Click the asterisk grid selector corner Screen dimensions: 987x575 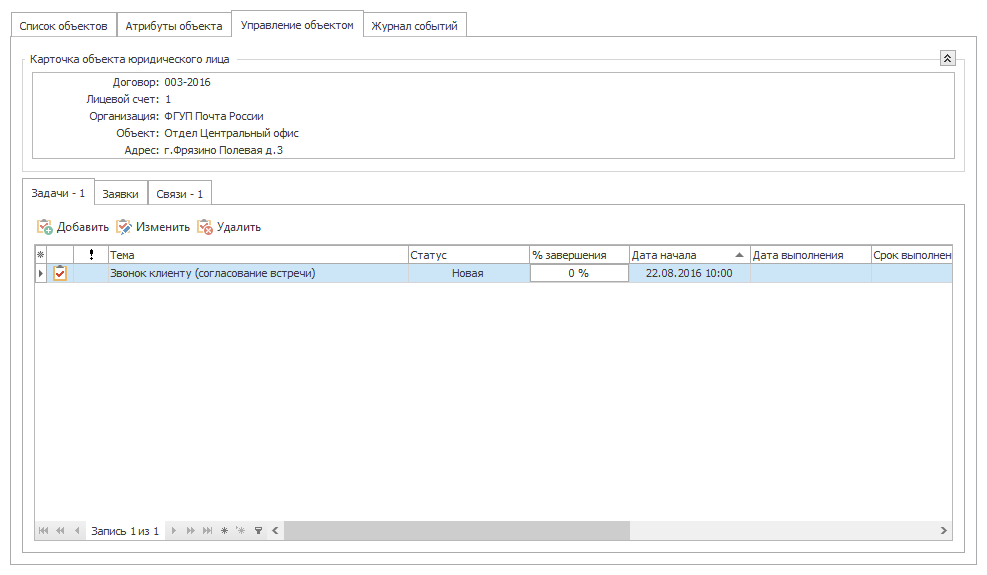click(x=41, y=254)
